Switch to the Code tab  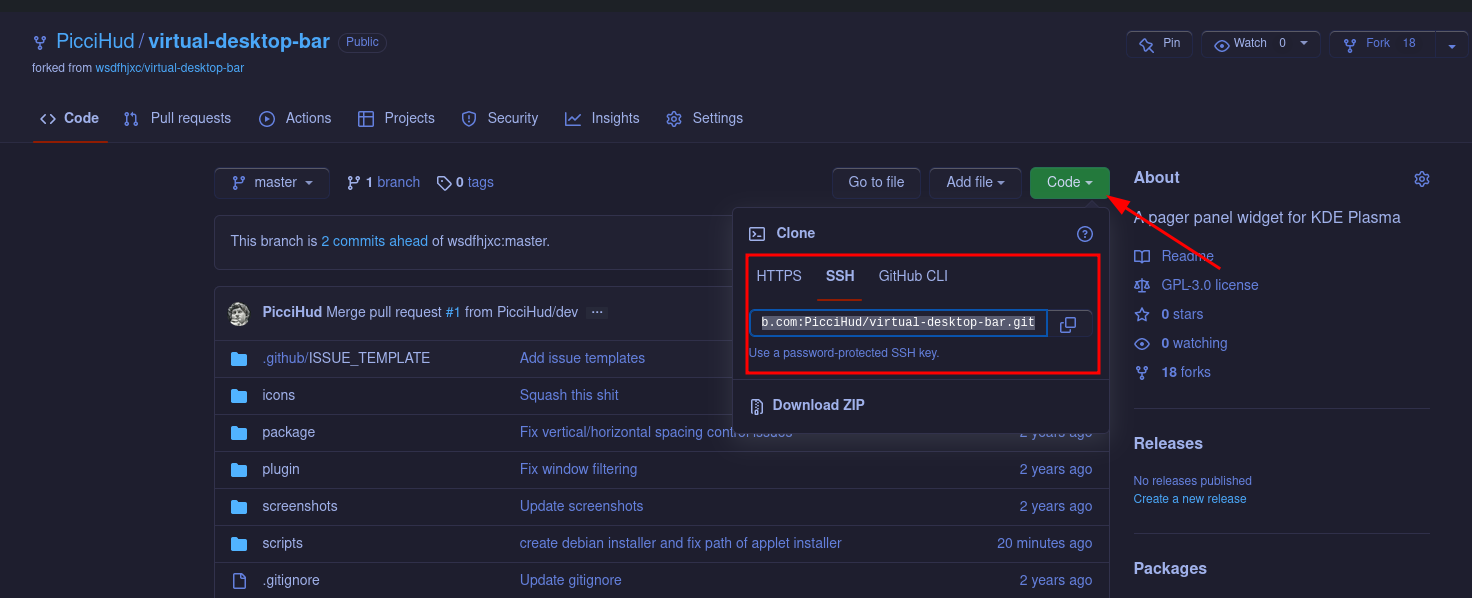coord(69,118)
